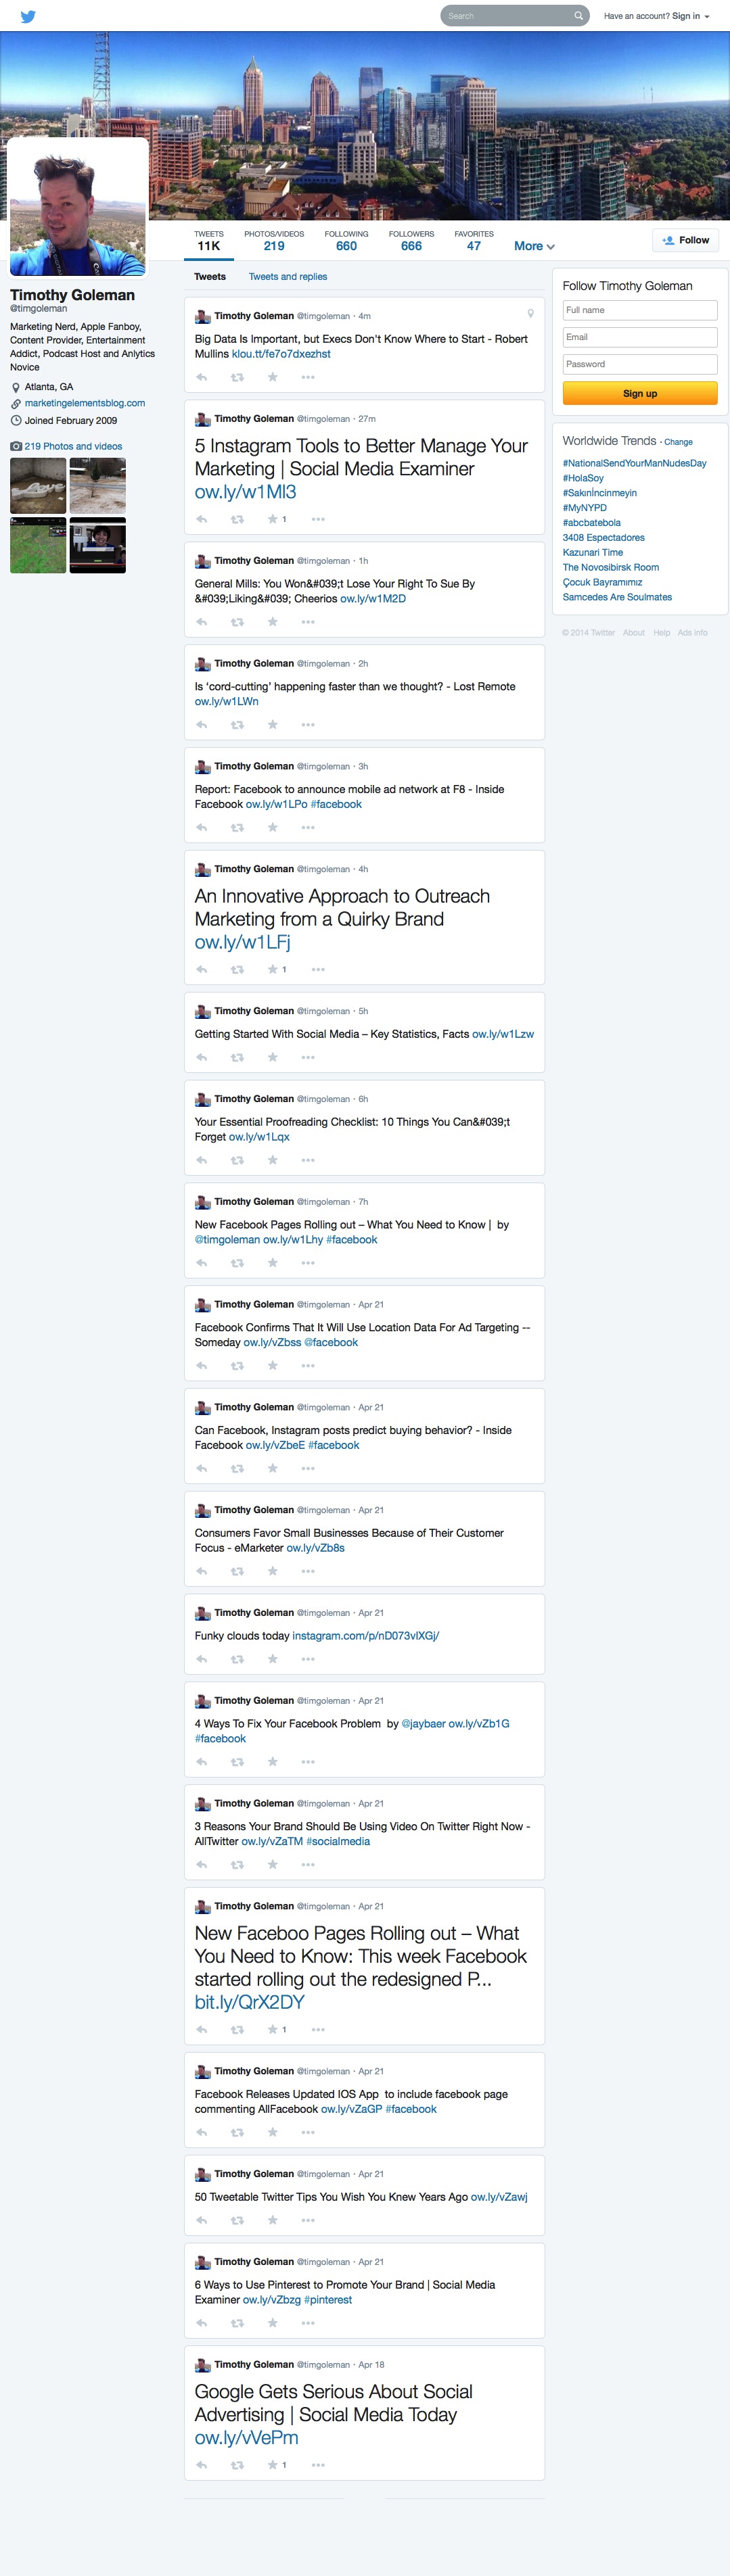The image size is (730, 2576).
Task: Retweet the 5 Instagram Tools tweet
Action: (x=237, y=519)
